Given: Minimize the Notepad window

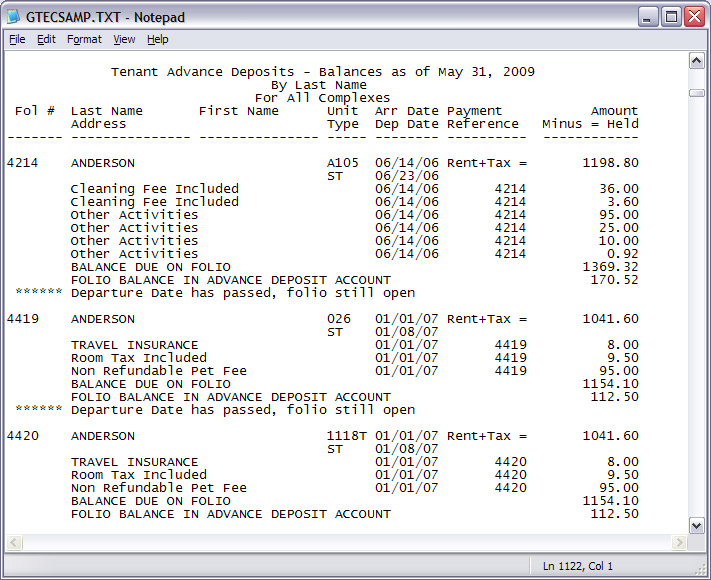Looking at the screenshot, I should point(649,17).
